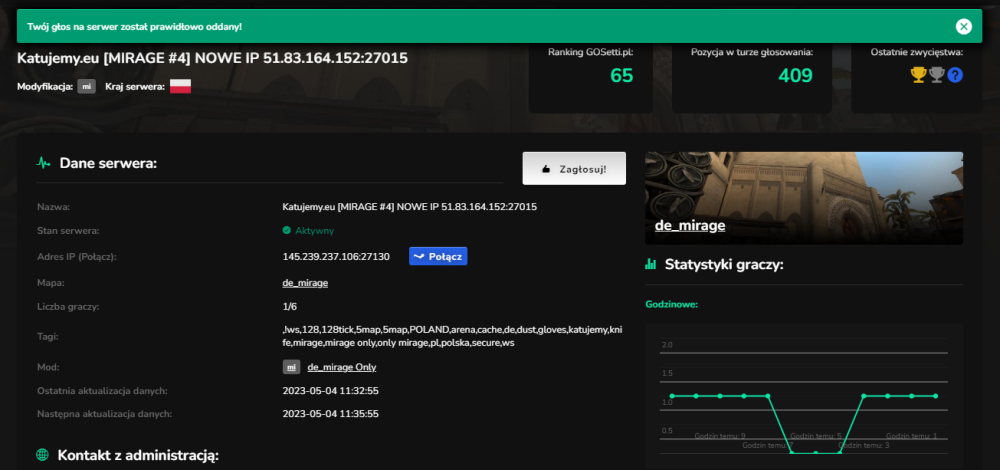Click the GOSetti.pl ranking value 65

point(621,75)
